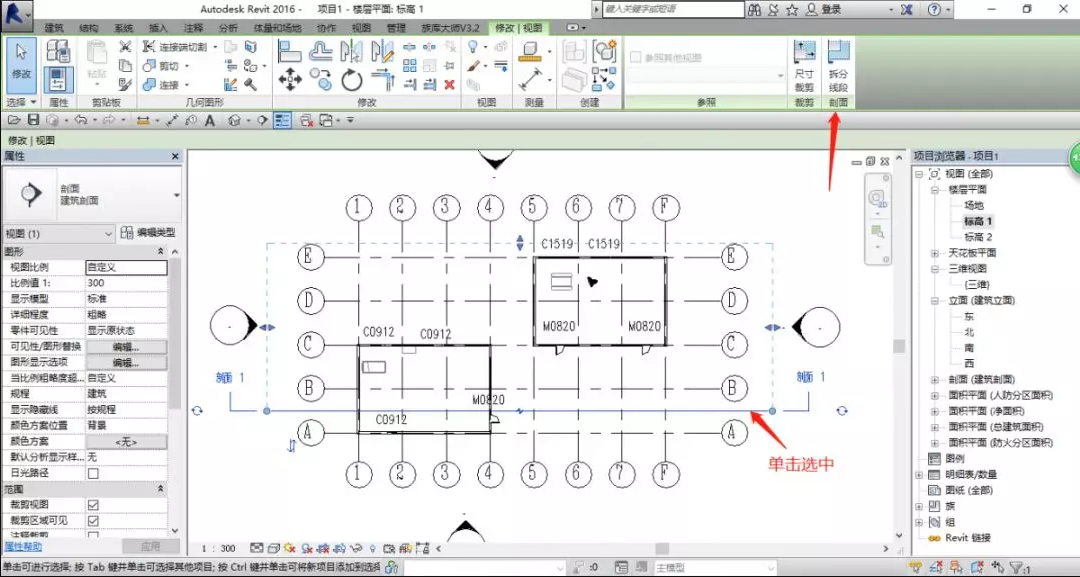Toggle the Sun Path (日光路径) checkbox

[94, 473]
